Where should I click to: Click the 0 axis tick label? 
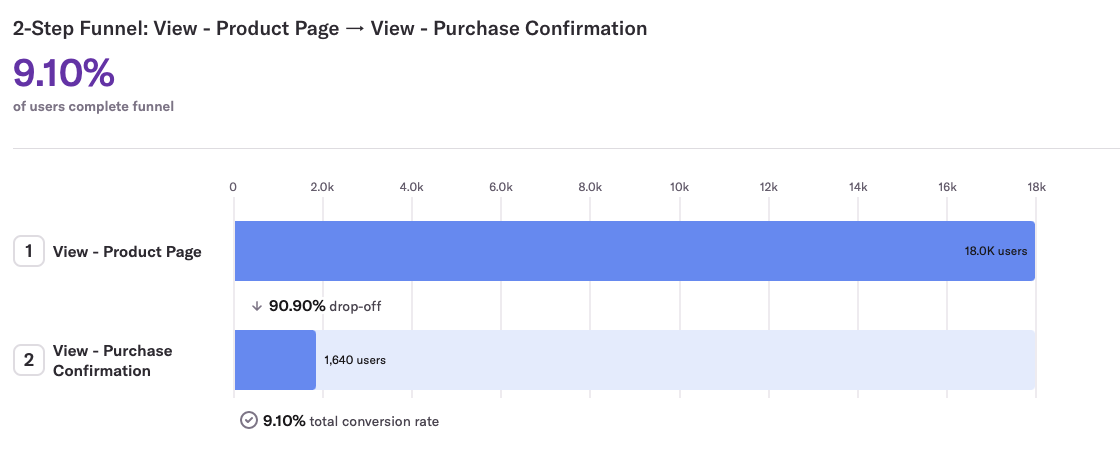pyautogui.click(x=233, y=187)
